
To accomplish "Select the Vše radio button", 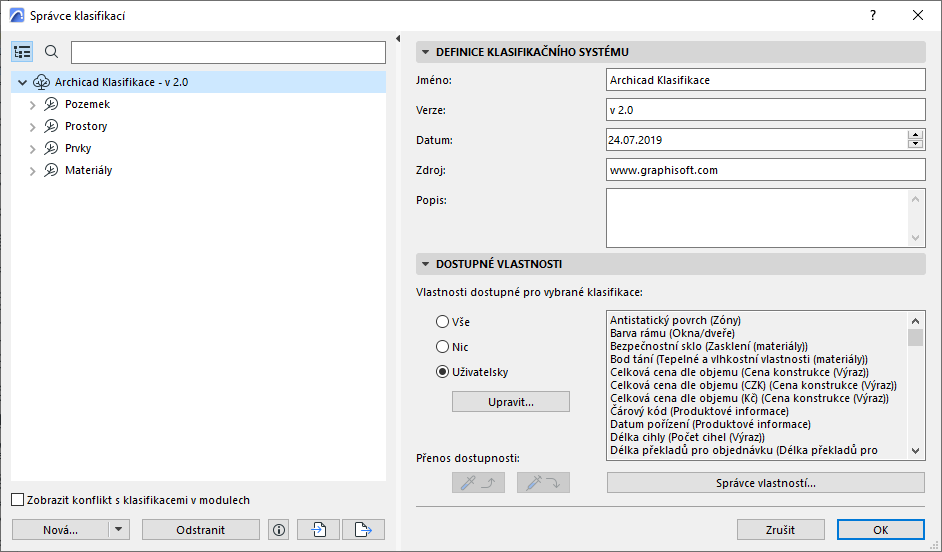I will click(x=443, y=322).
